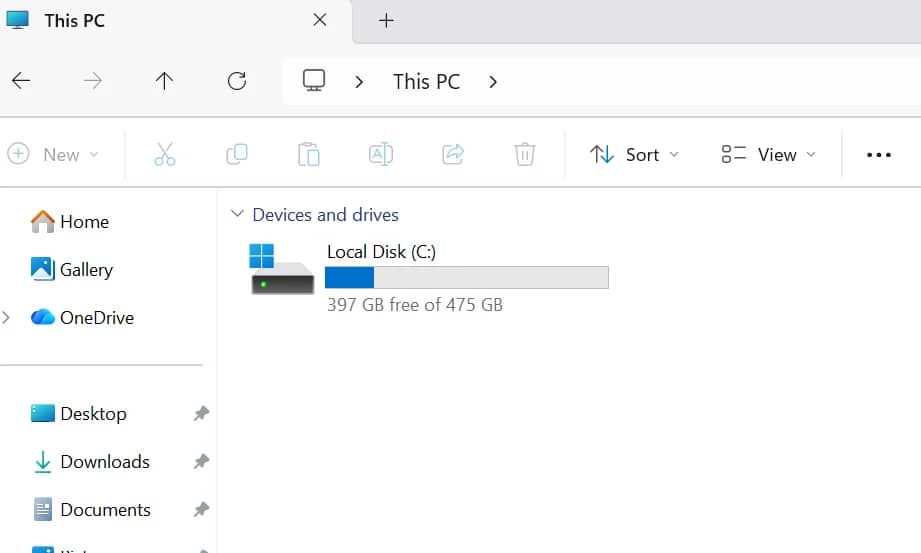Open the New item dropdown
Image resolution: width=921 pixels, height=553 pixels.
coord(53,155)
